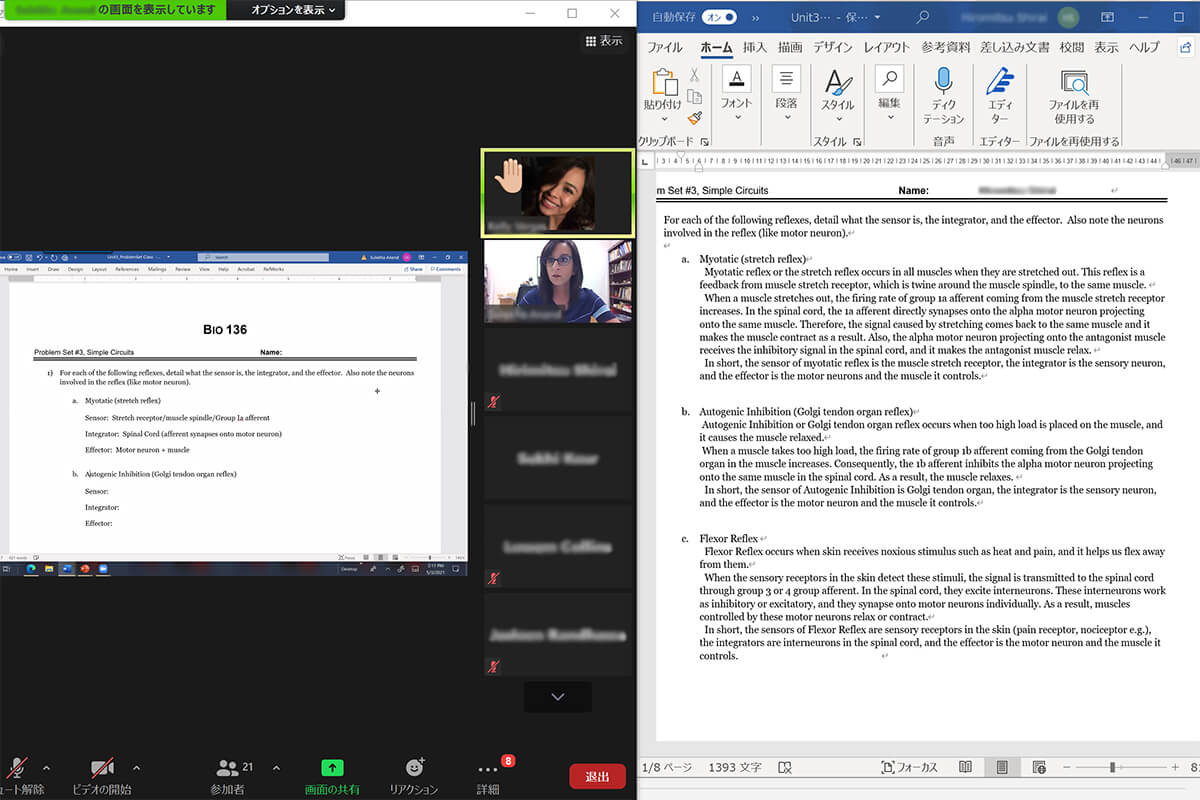Select the Format Painter brush in Word
Viewport: 1200px width, 800px height.
pos(693,117)
